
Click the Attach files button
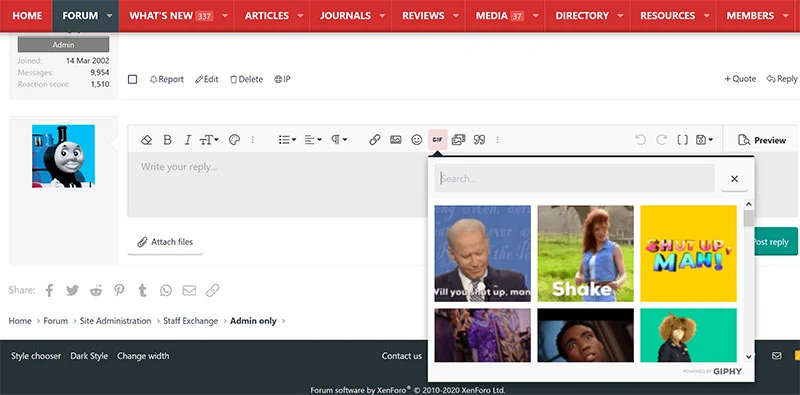[165, 242]
